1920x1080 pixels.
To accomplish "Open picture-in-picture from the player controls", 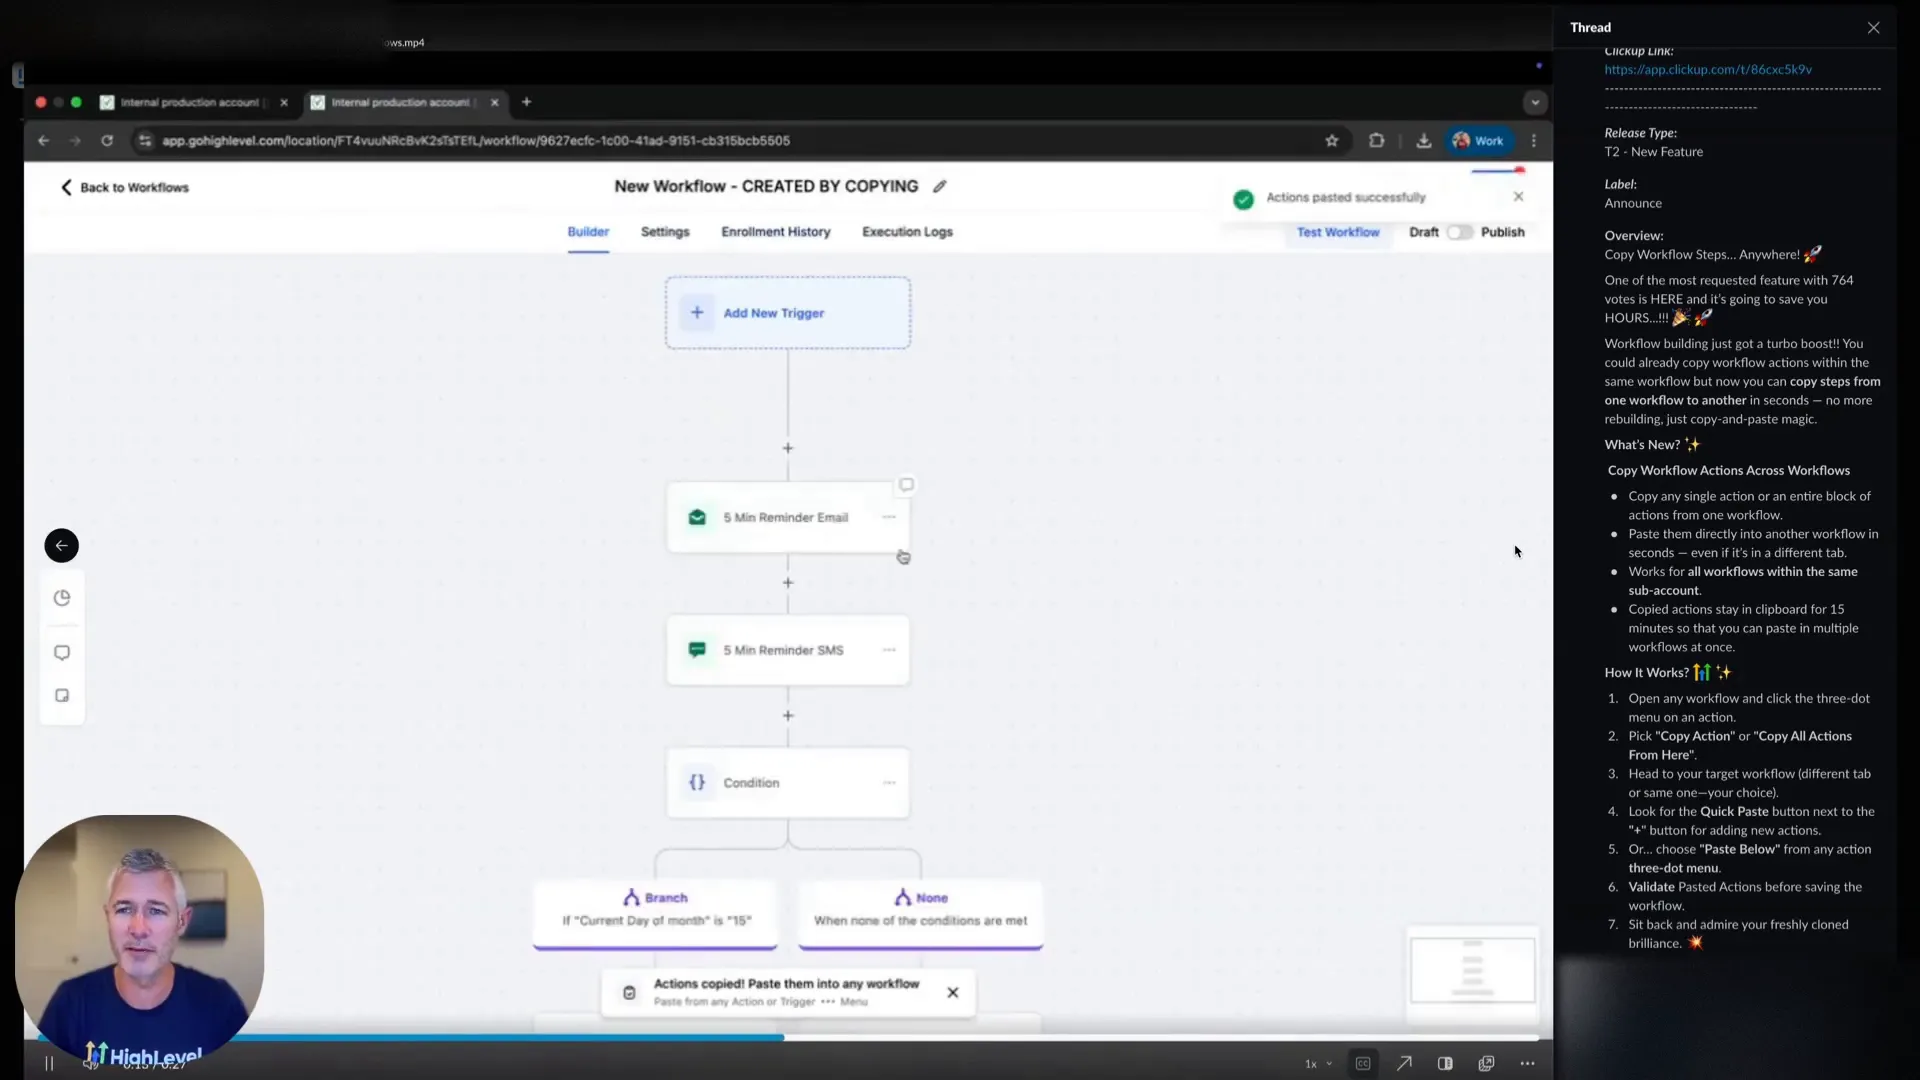I will coord(1487,1063).
